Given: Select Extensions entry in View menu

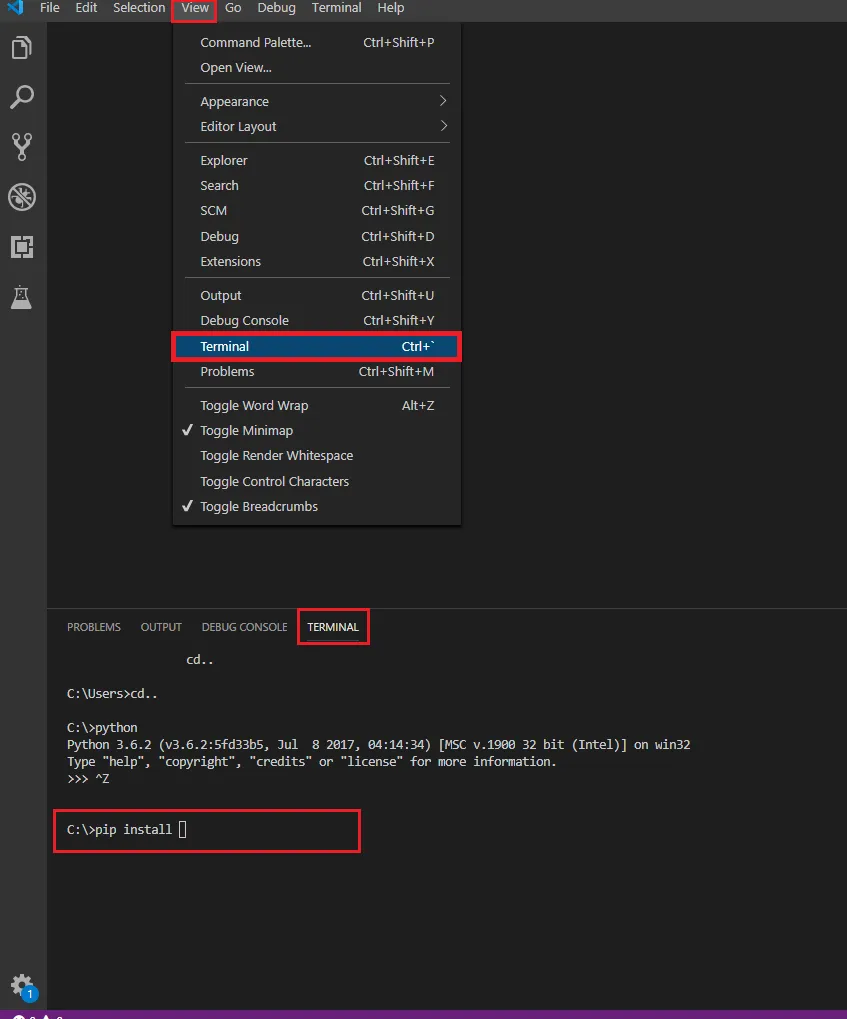Looking at the screenshot, I should click(x=317, y=261).
